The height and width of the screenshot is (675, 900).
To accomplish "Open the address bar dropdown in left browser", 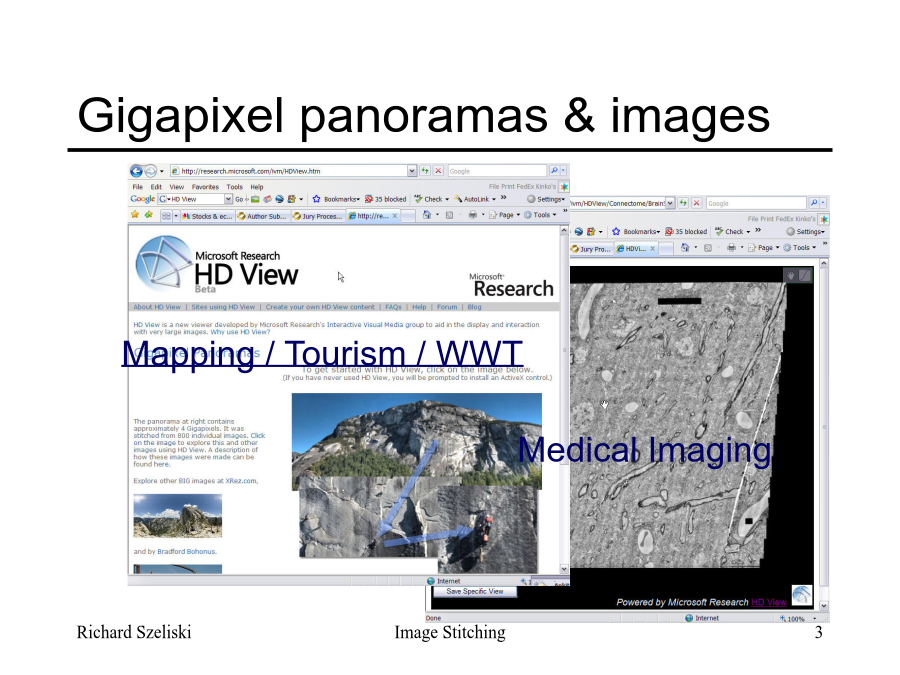I will pos(412,171).
